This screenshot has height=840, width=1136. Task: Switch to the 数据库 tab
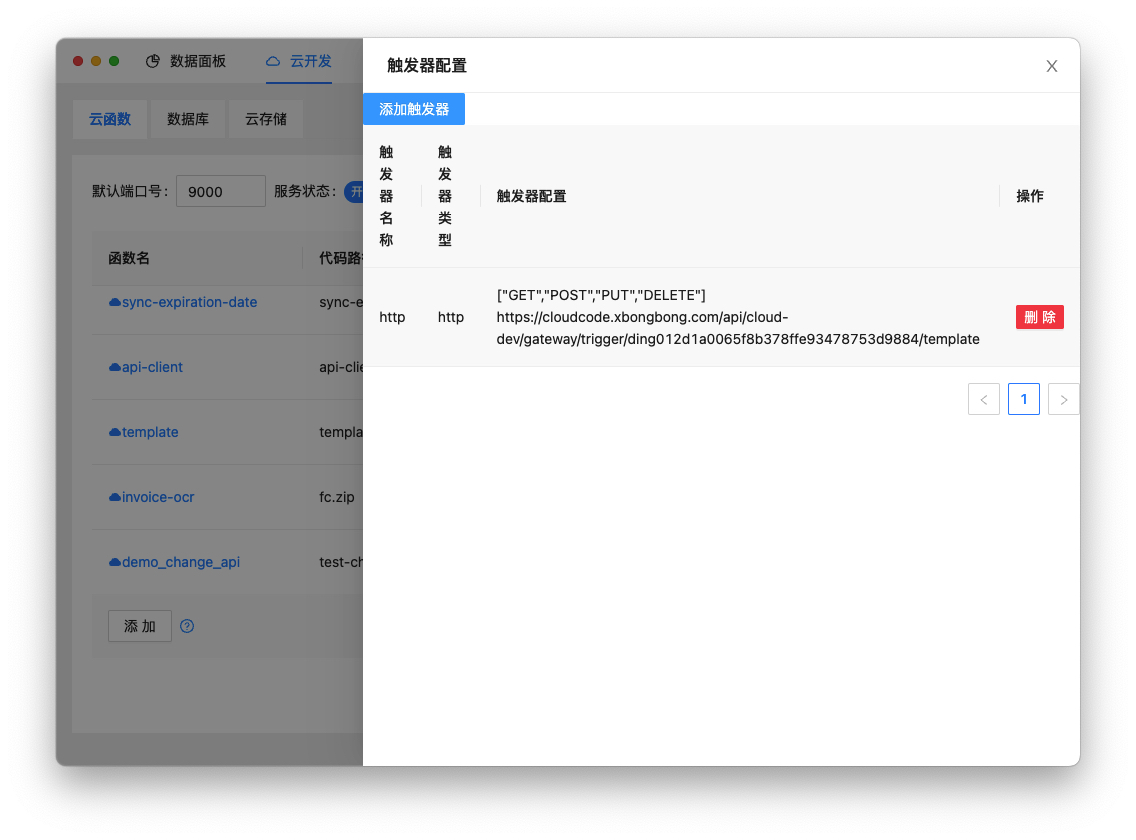[x=188, y=119]
